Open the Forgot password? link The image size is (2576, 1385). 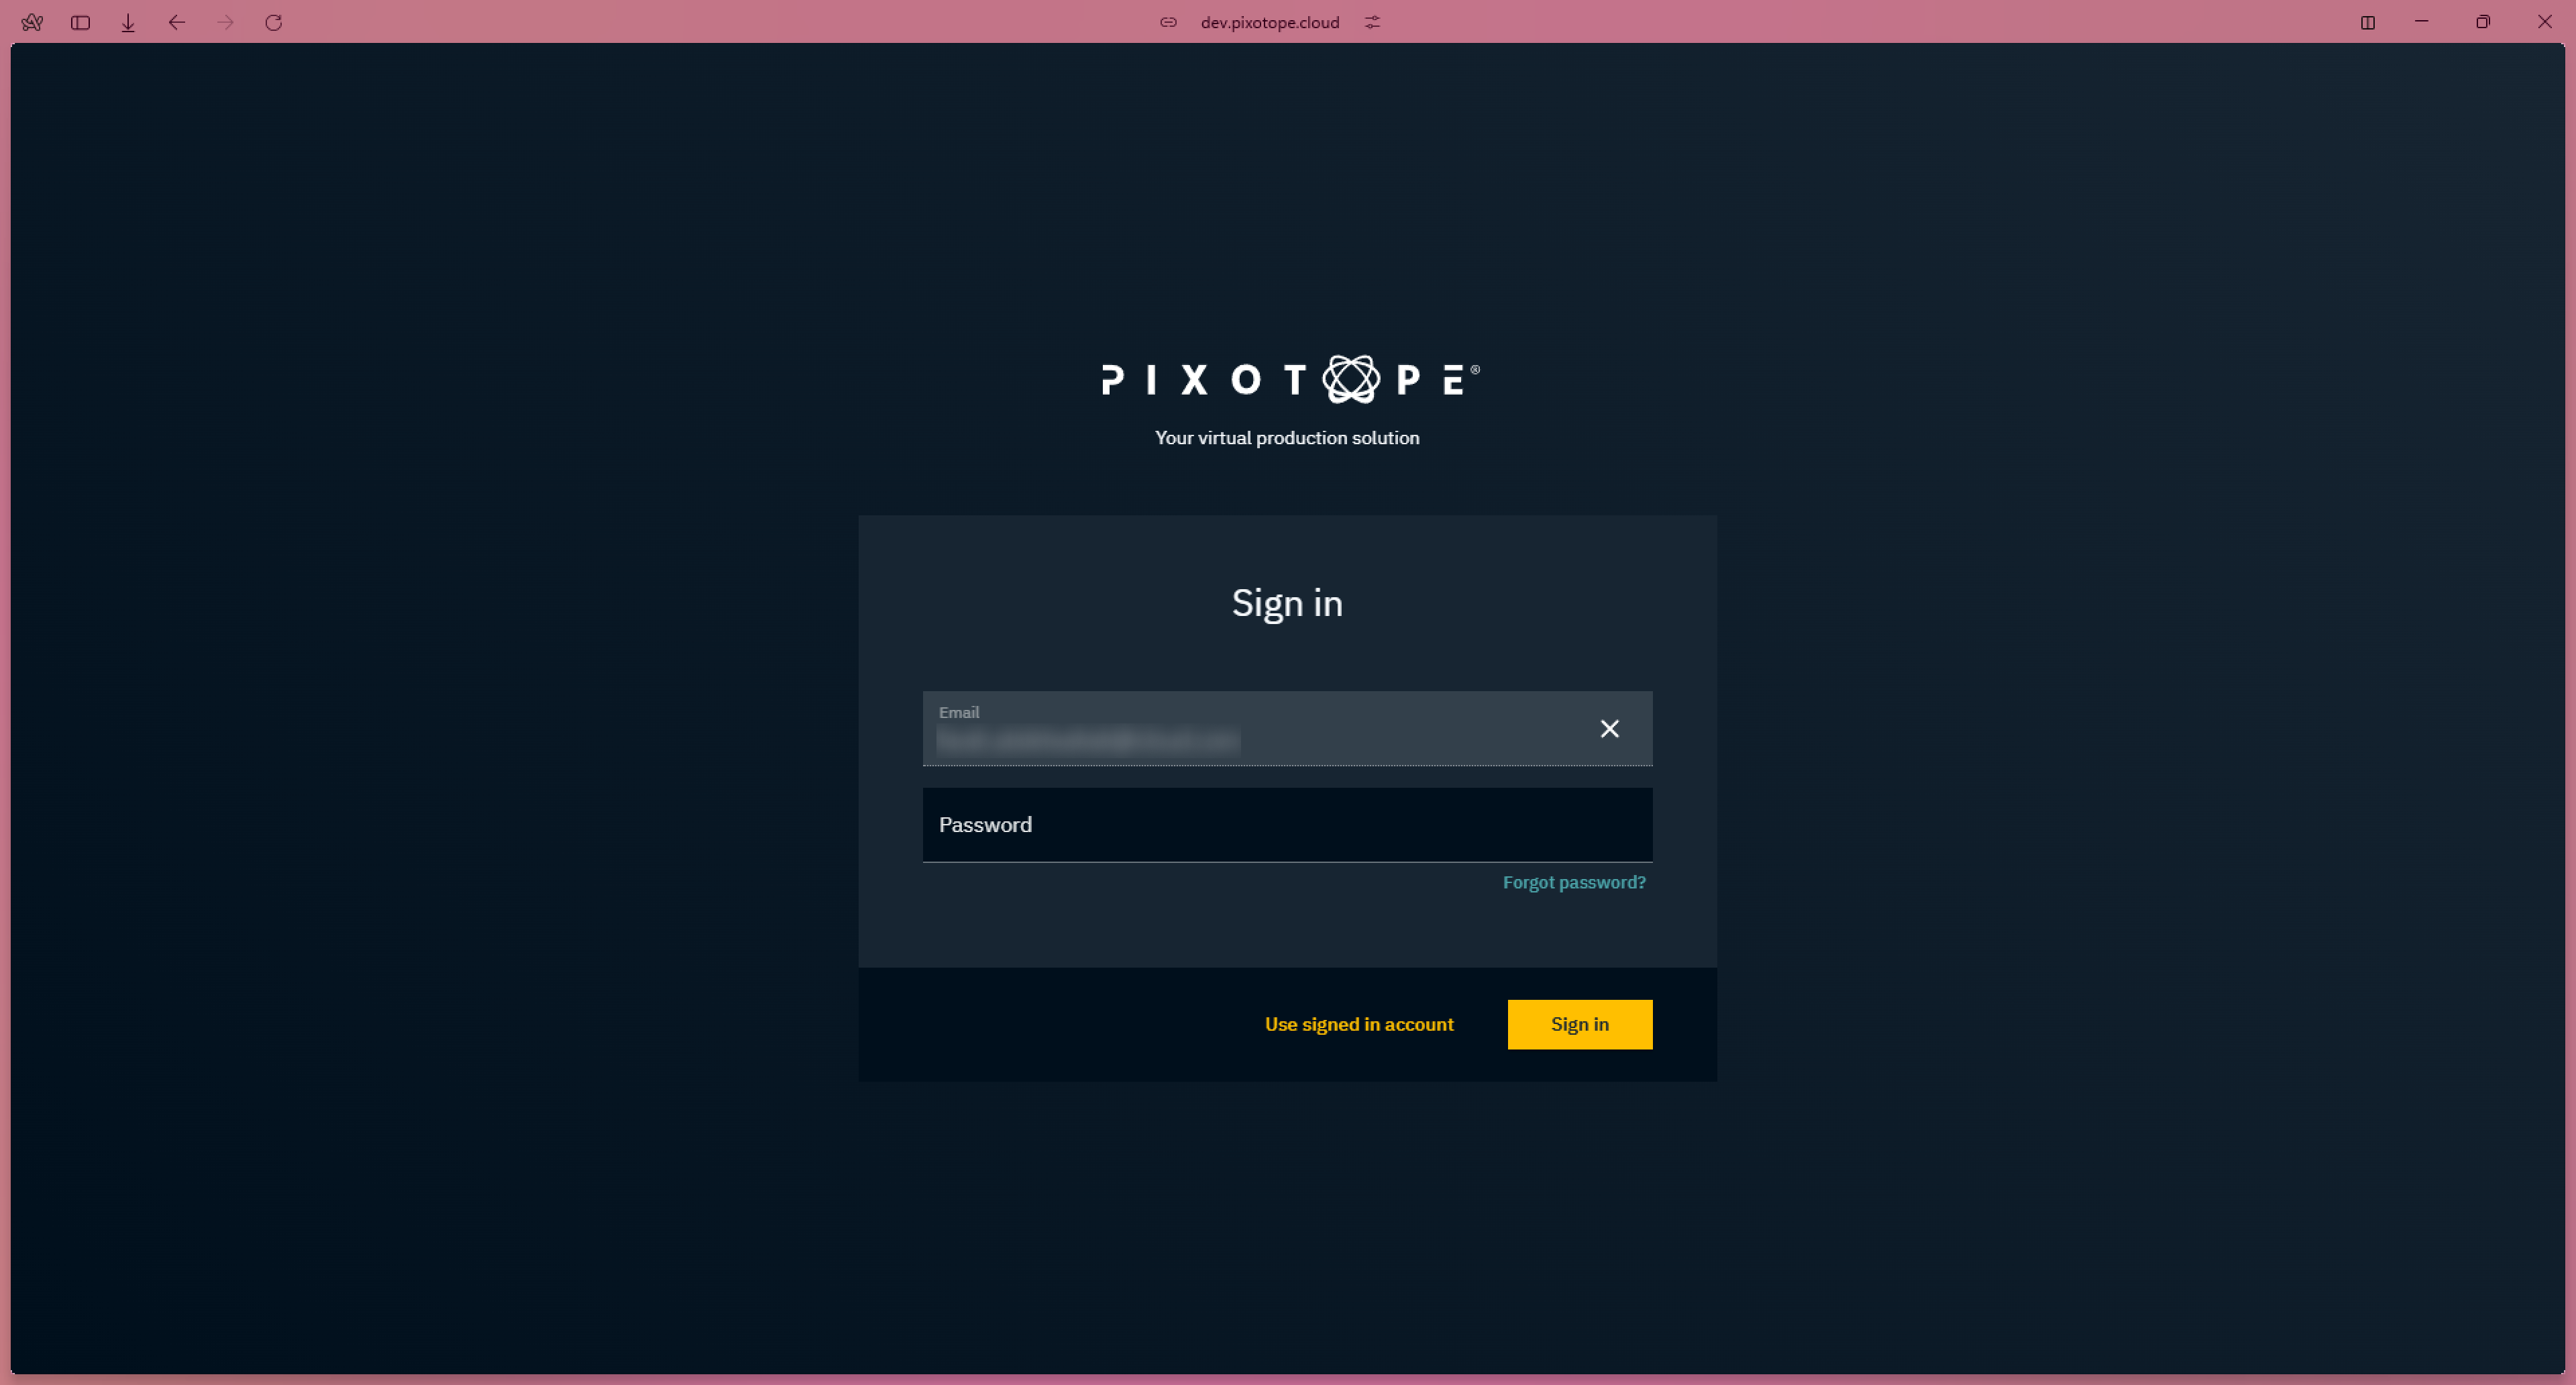point(1573,882)
